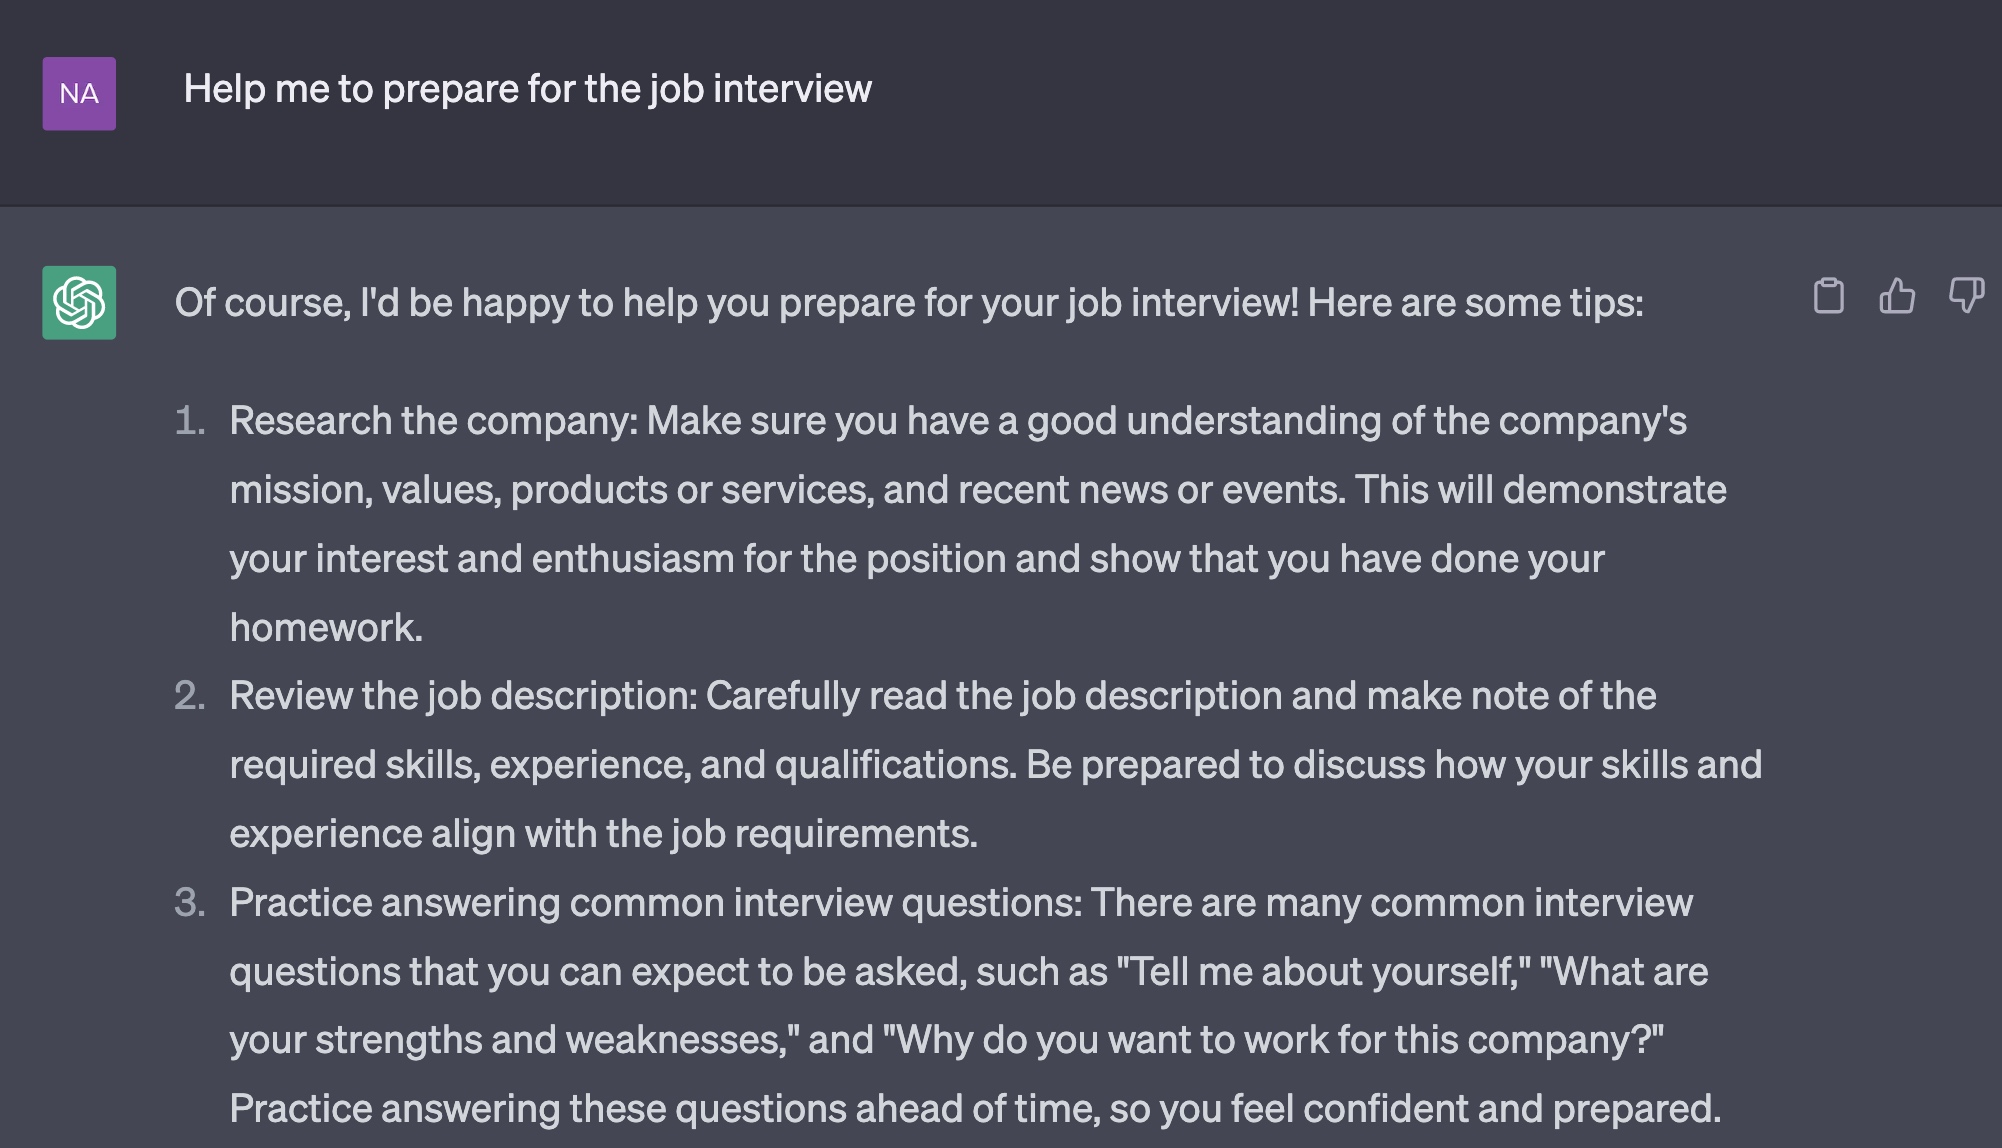Click the final line 'Practice answering these questions ahead'
2002x1148 pixels.
point(975,1109)
